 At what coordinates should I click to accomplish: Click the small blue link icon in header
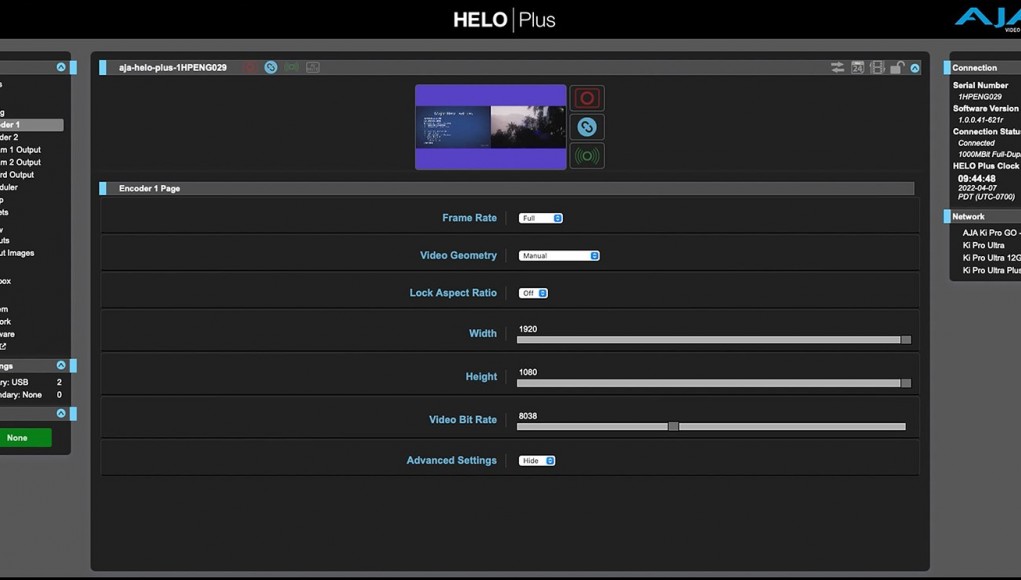point(271,67)
